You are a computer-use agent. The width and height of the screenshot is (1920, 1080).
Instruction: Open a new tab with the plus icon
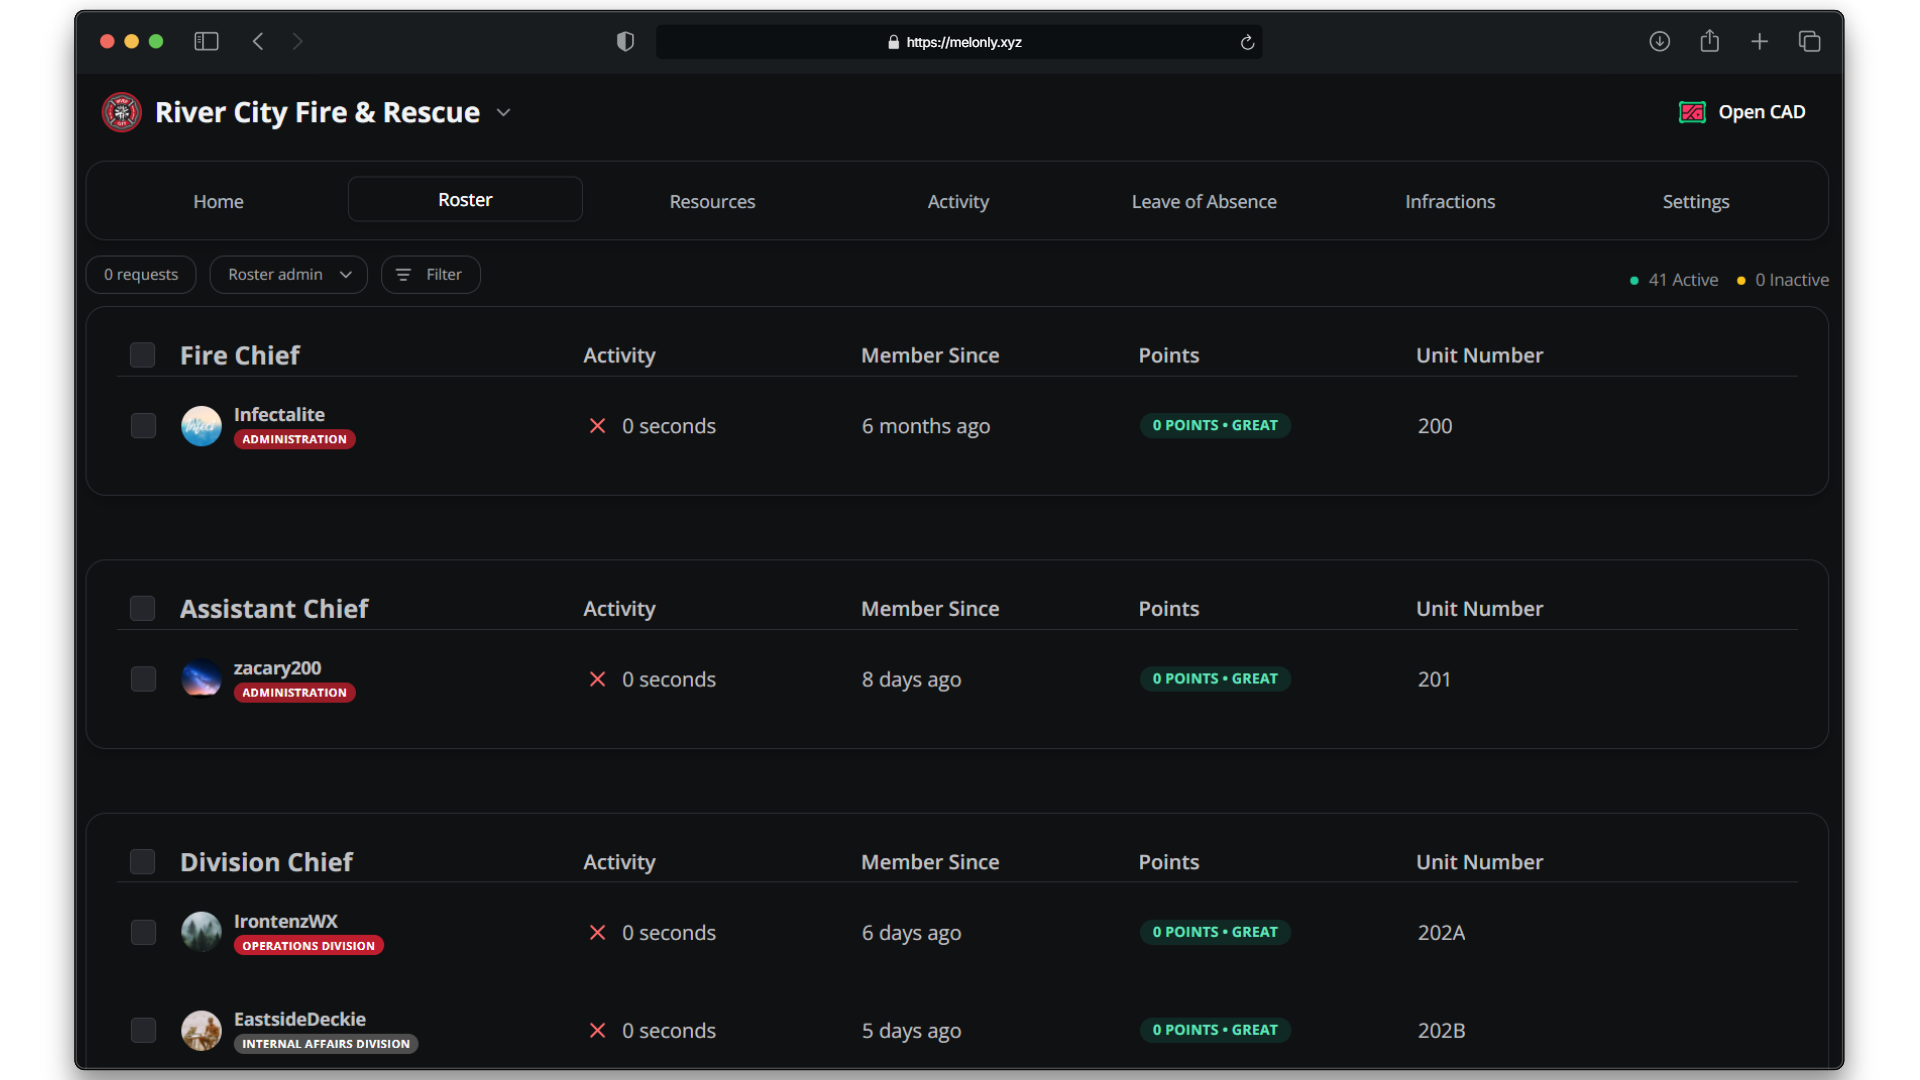[1760, 41]
